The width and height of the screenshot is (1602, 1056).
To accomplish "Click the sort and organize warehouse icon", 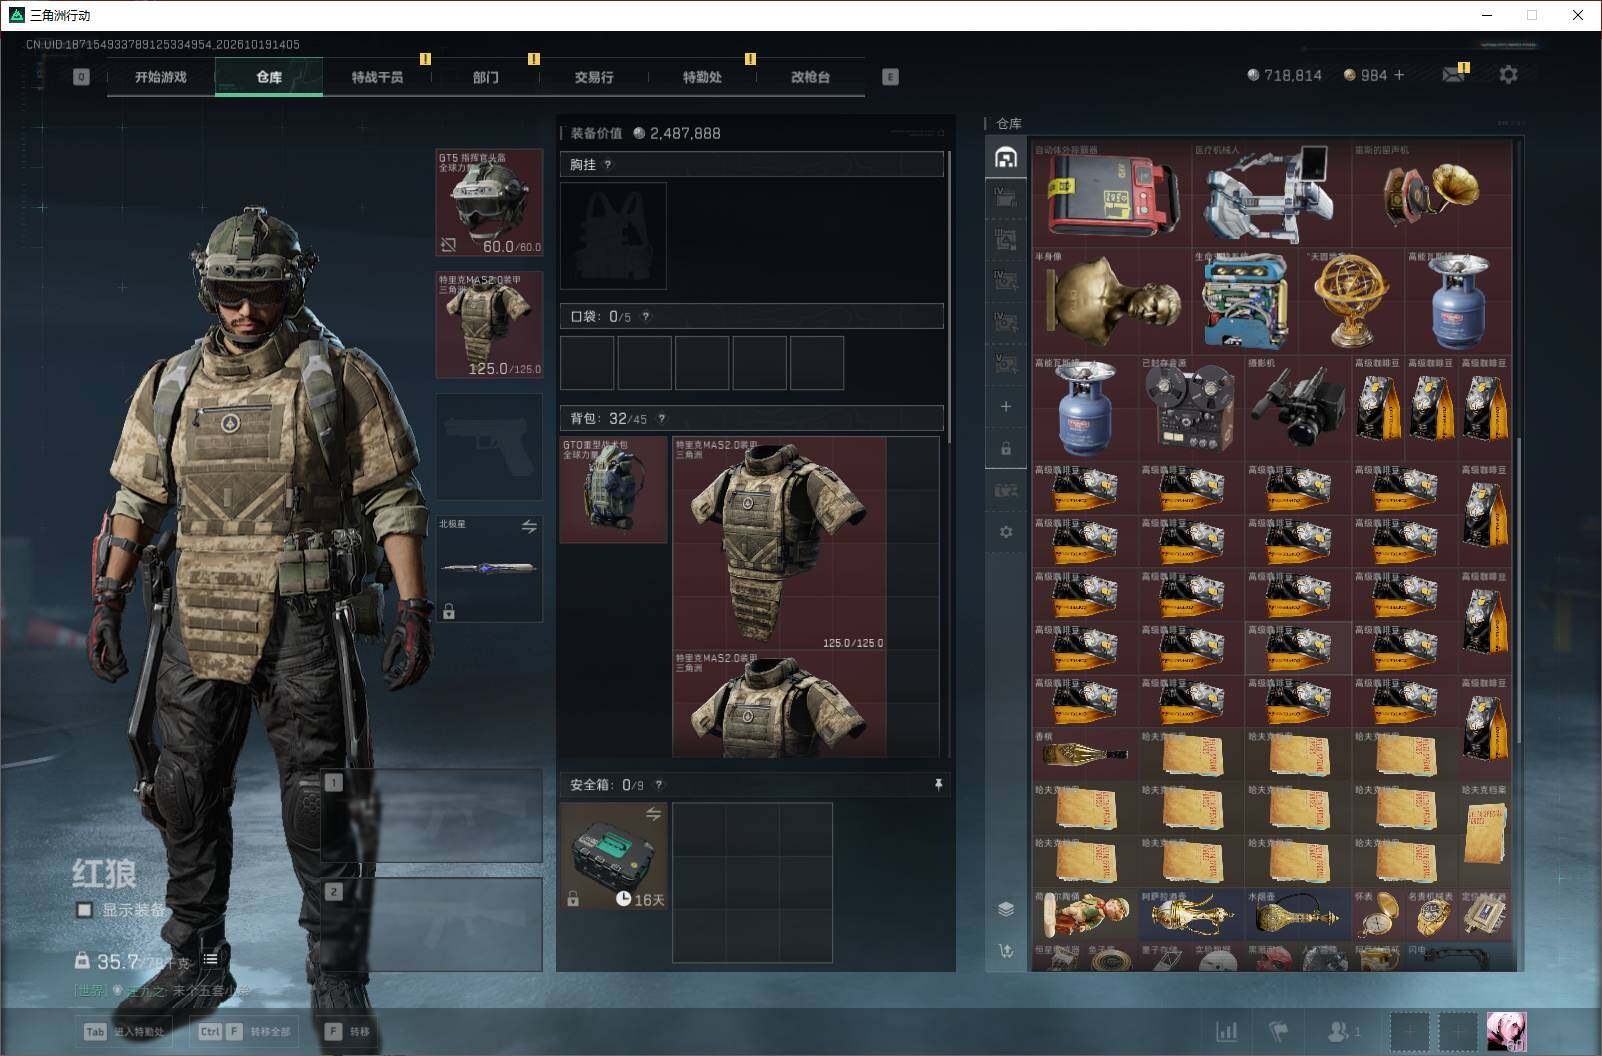I will (1006, 950).
